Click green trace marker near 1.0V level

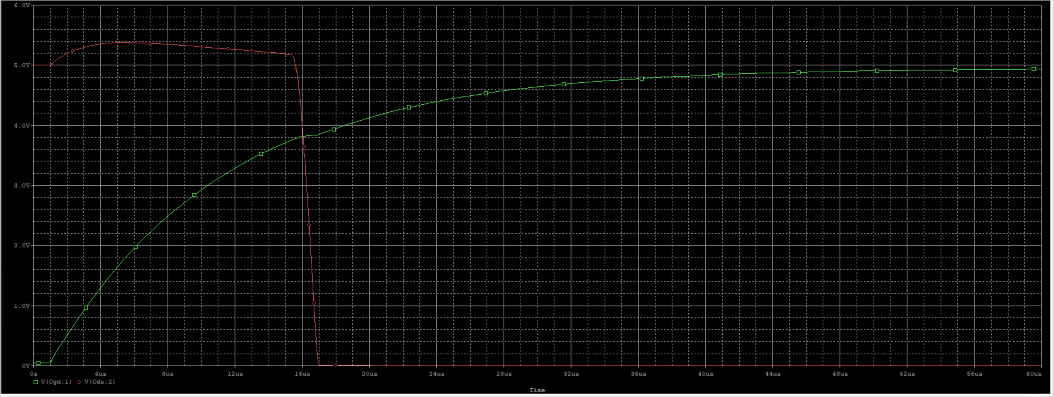tap(86, 308)
